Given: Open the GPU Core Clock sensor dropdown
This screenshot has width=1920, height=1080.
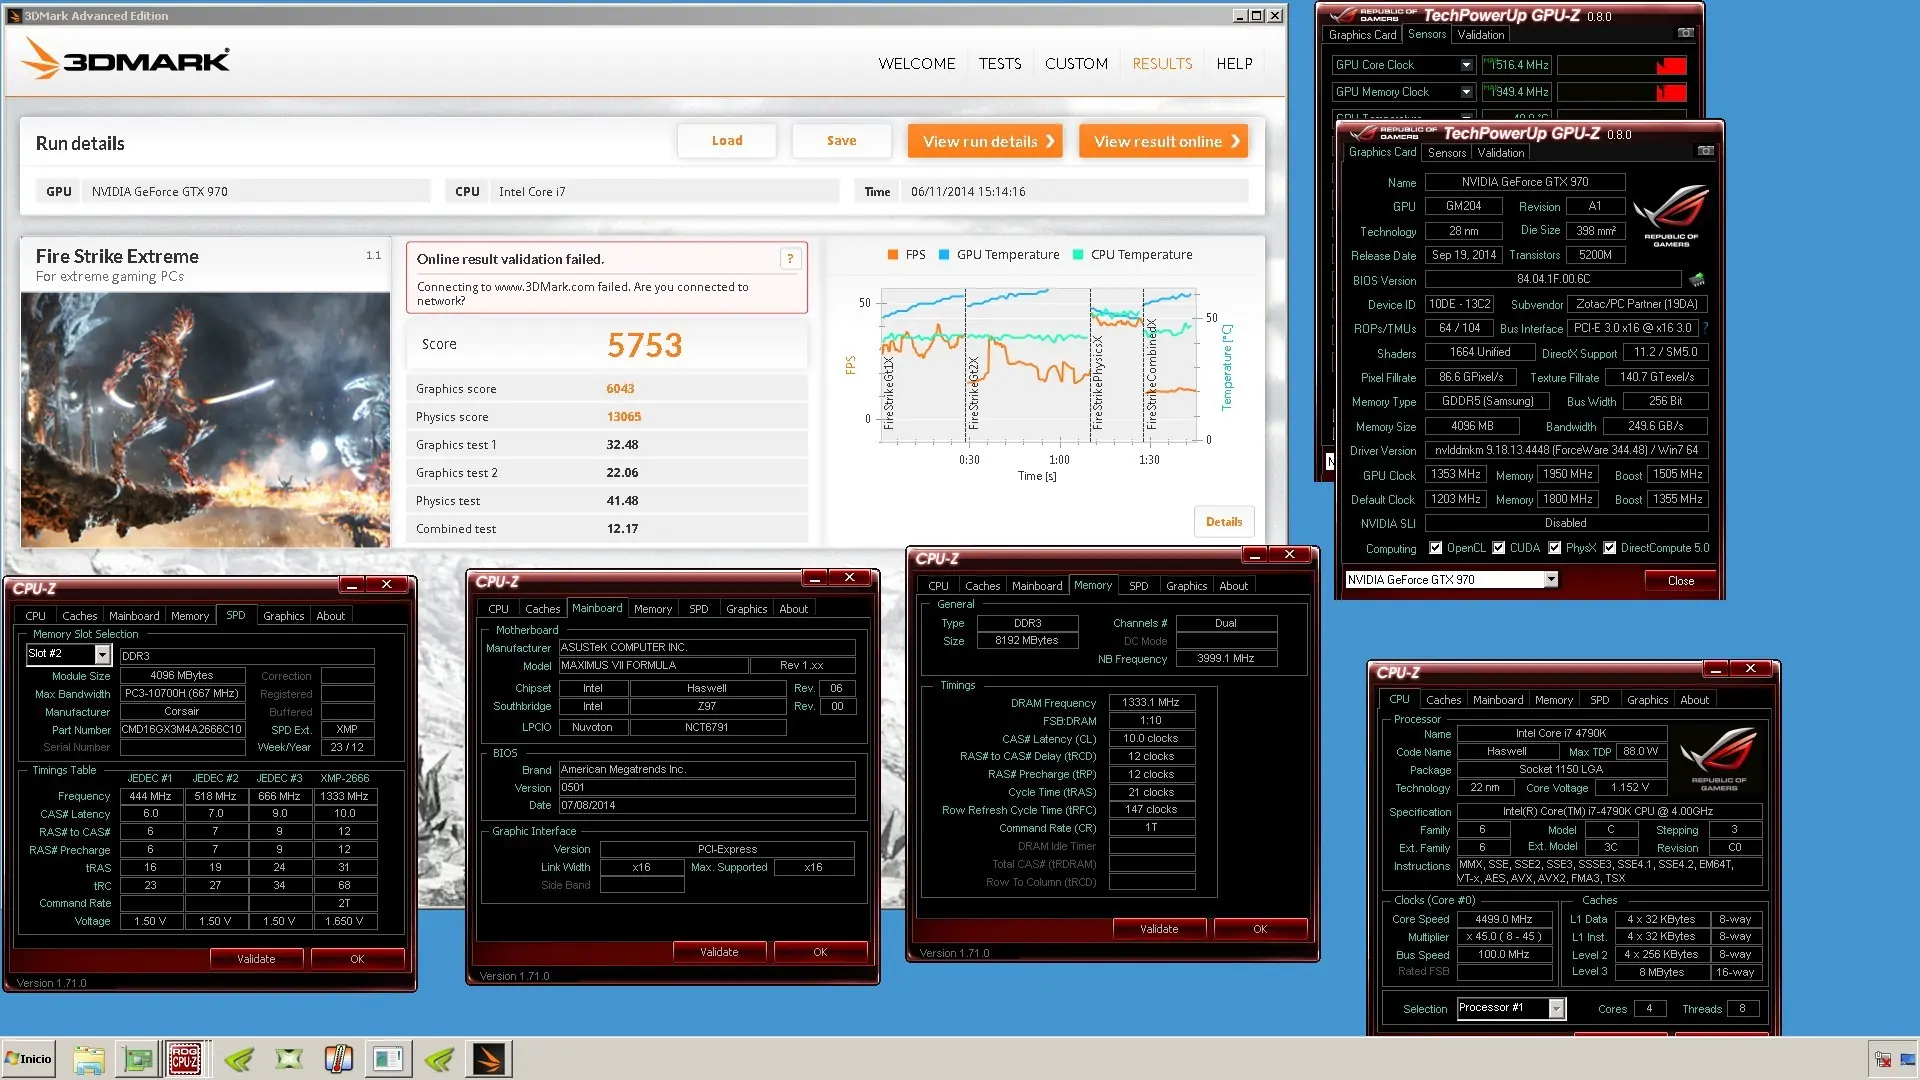Looking at the screenshot, I should [x=1466, y=65].
